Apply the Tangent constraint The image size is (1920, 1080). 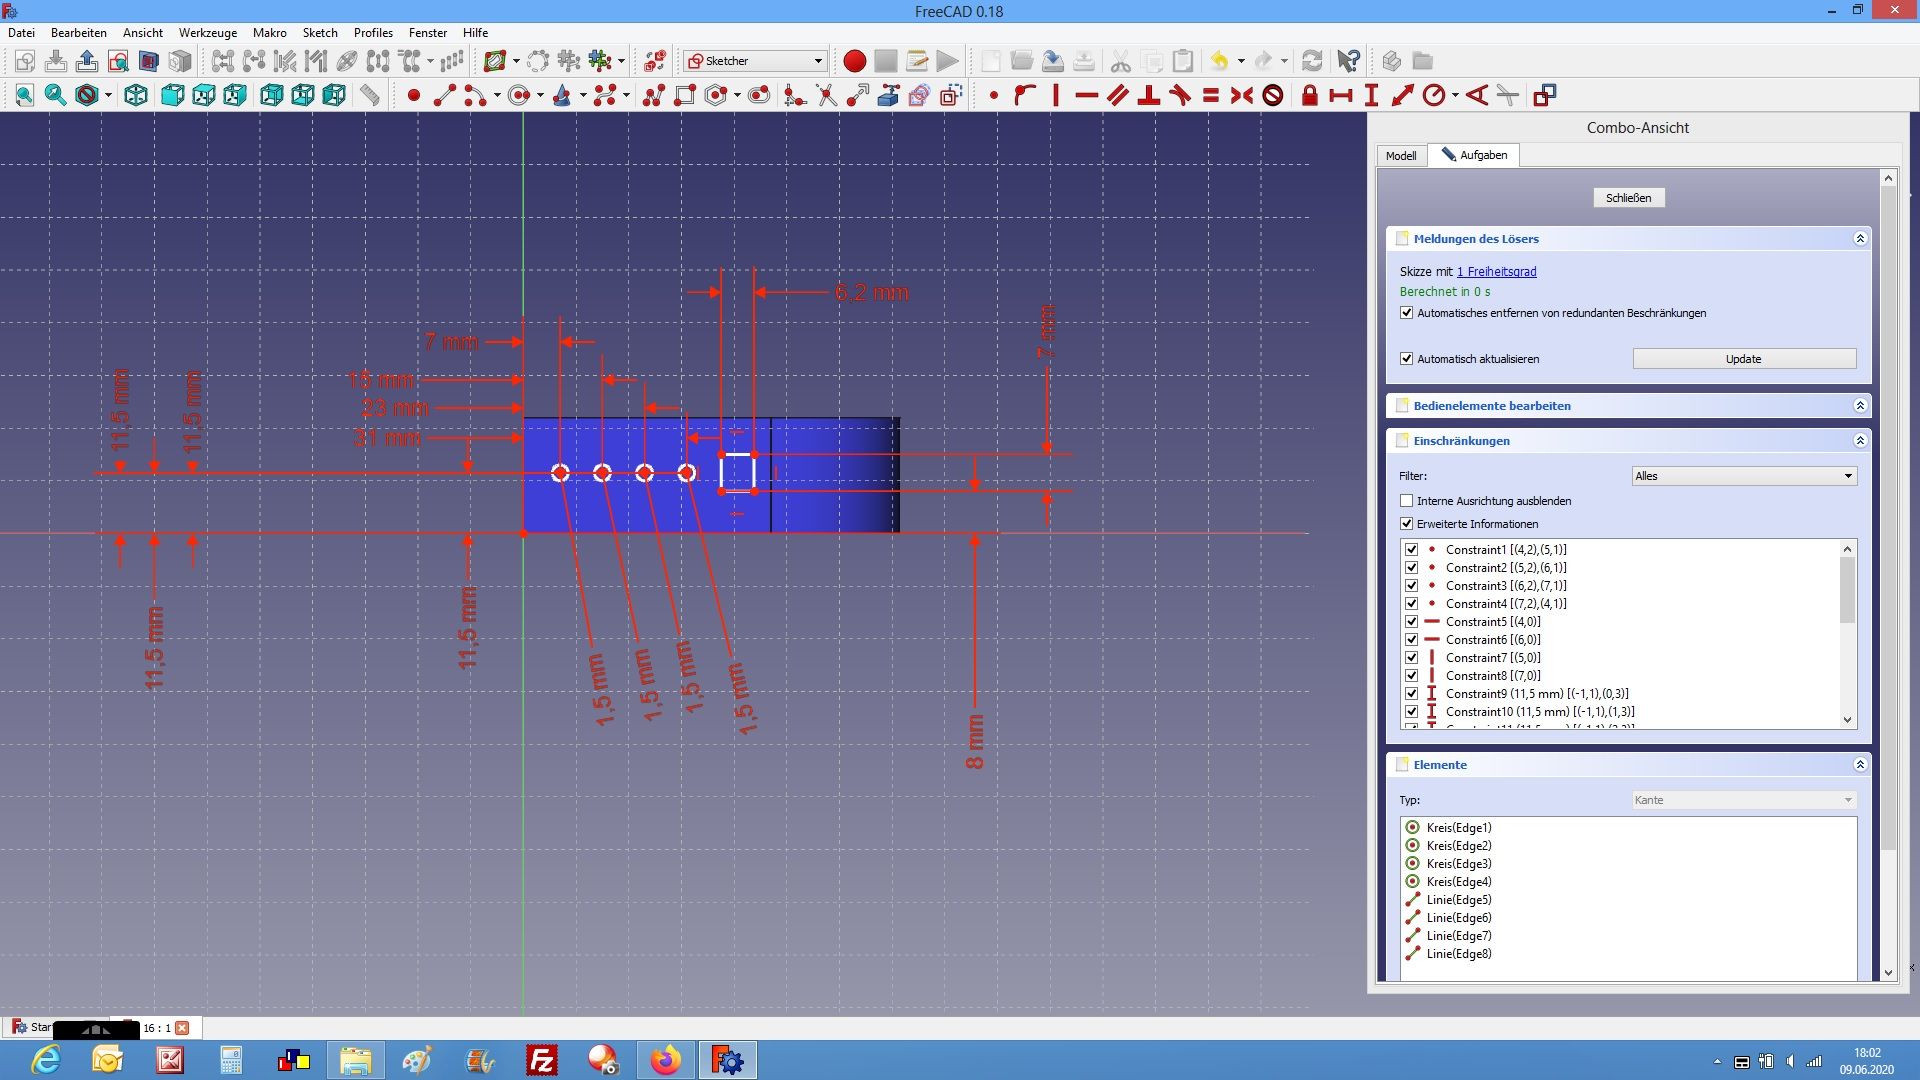tap(1179, 95)
